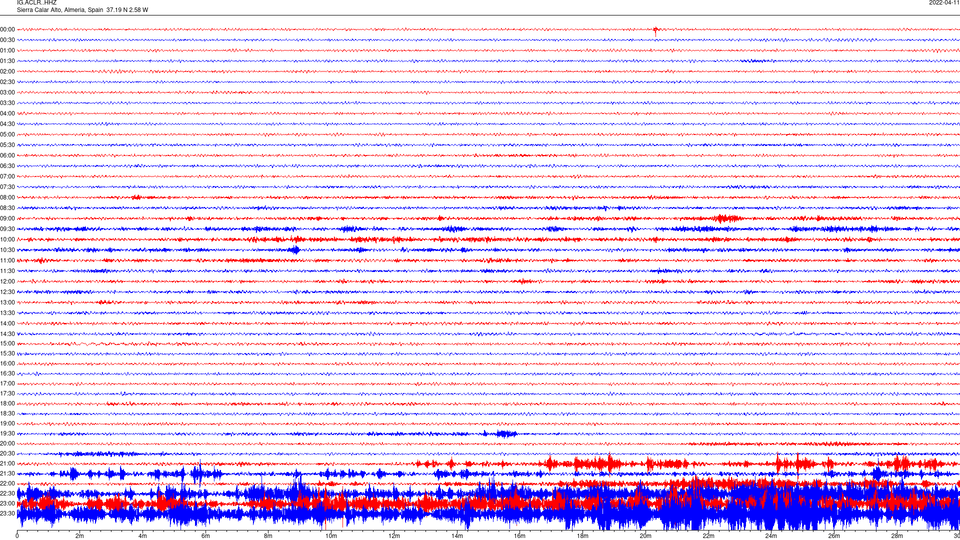Select the 07:00 trace time label
The width and height of the screenshot is (960, 540).
[7, 176]
